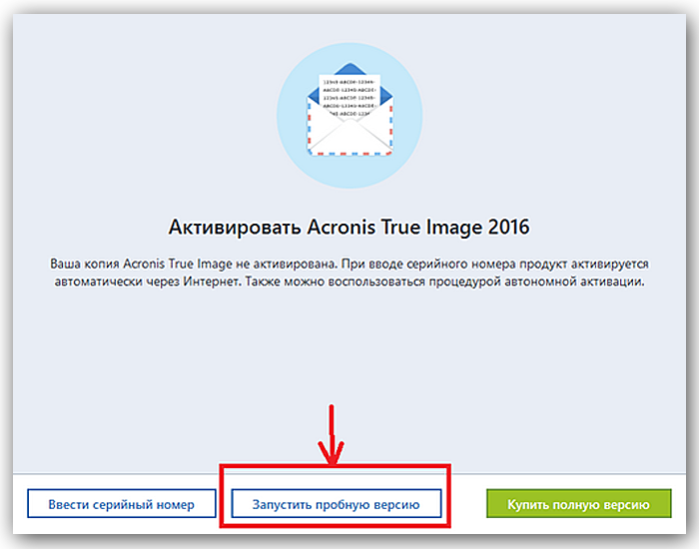Click the light blue circle illustration
Image resolution: width=699 pixels, height=549 pixels.
point(350,115)
